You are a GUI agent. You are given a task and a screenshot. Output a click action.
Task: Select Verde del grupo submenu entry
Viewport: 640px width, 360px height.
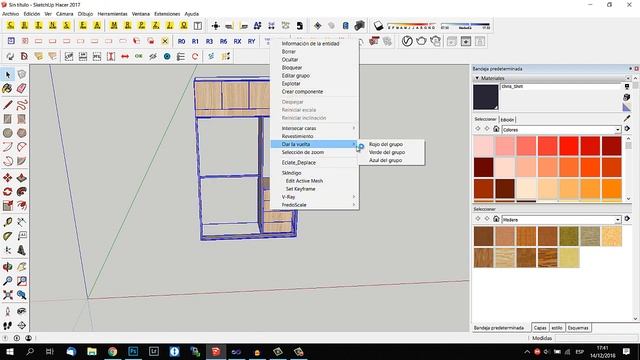coord(387,152)
